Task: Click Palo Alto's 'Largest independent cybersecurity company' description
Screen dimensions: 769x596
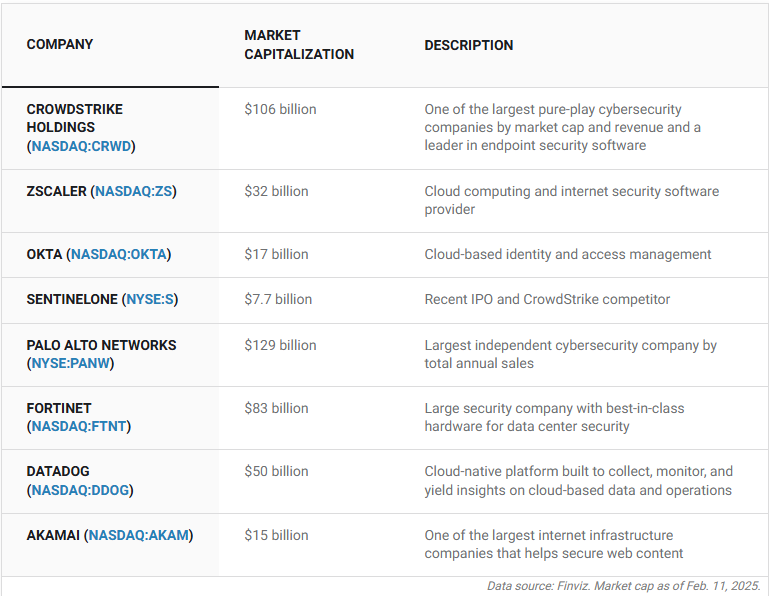Action: [571, 354]
